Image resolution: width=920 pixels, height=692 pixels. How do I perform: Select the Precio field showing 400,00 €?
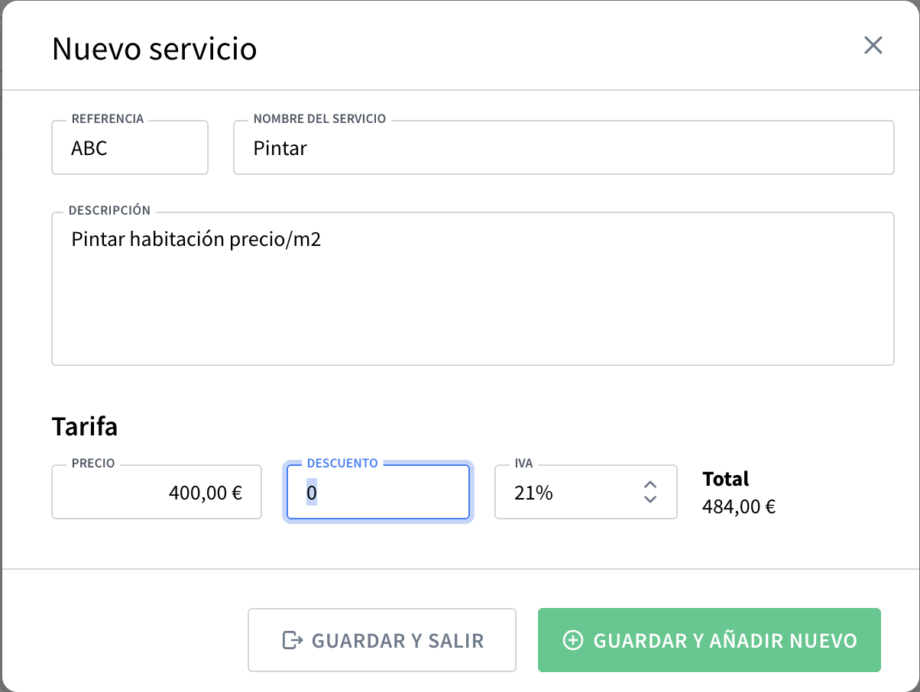tap(157, 492)
